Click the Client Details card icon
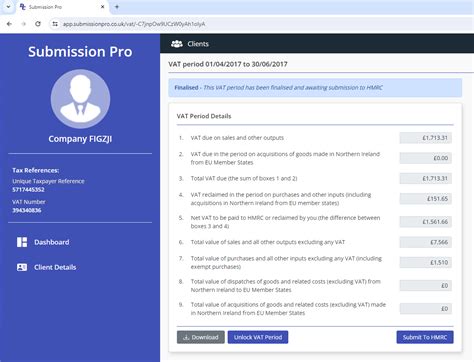The height and width of the screenshot is (362, 474). [22, 267]
